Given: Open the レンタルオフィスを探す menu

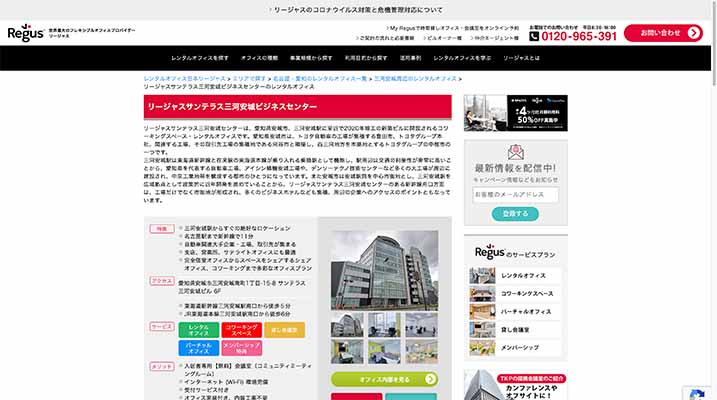Looking at the screenshot, I should [x=200, y=58].
